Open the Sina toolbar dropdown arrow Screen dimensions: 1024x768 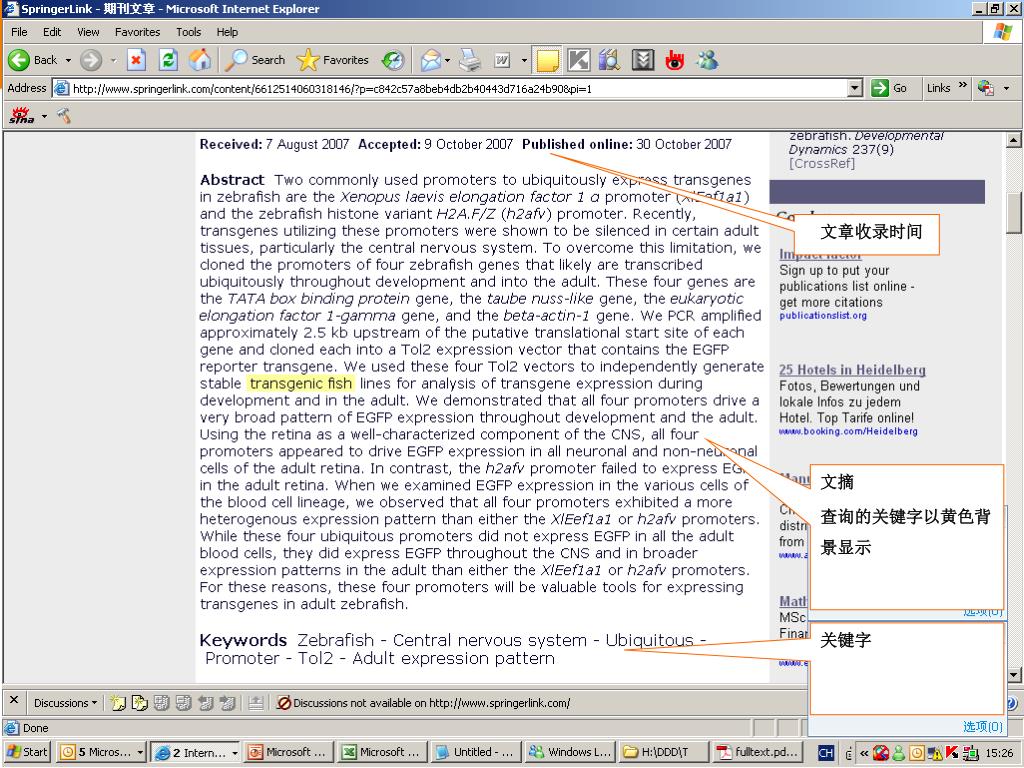(44, 116)
